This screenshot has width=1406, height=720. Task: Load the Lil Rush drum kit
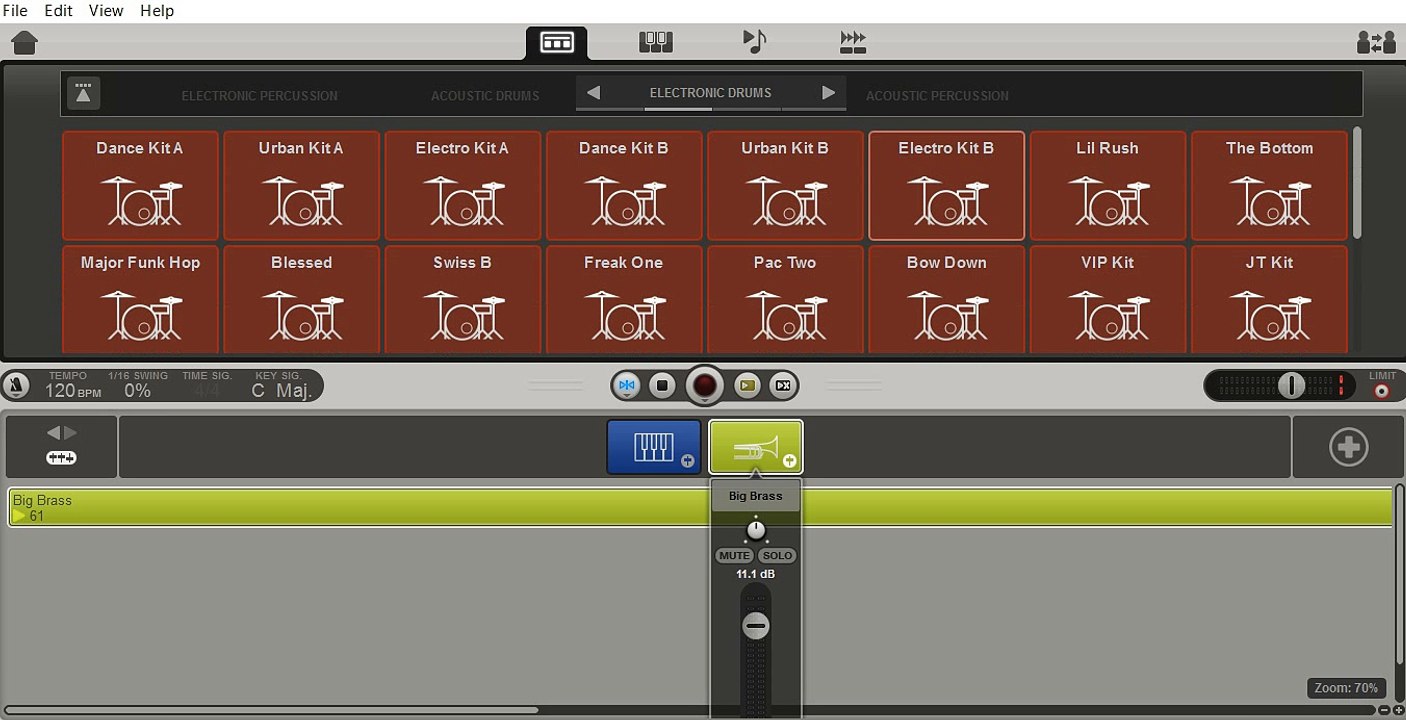(1107, 186)
